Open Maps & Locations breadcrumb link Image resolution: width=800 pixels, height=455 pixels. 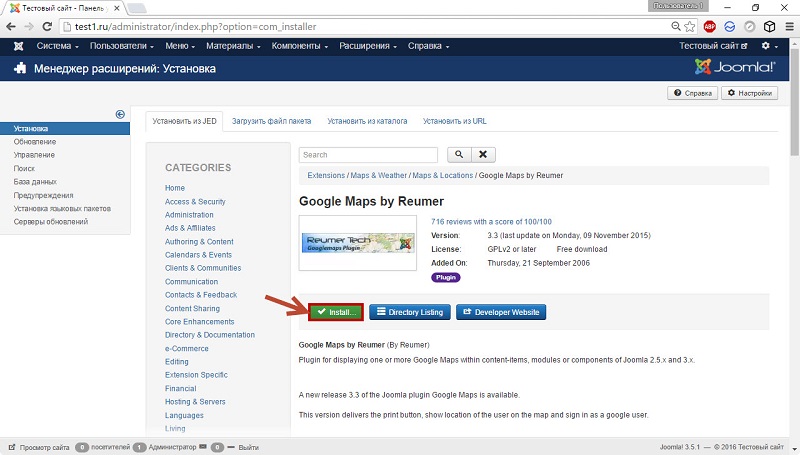click(x=443, y=175)
